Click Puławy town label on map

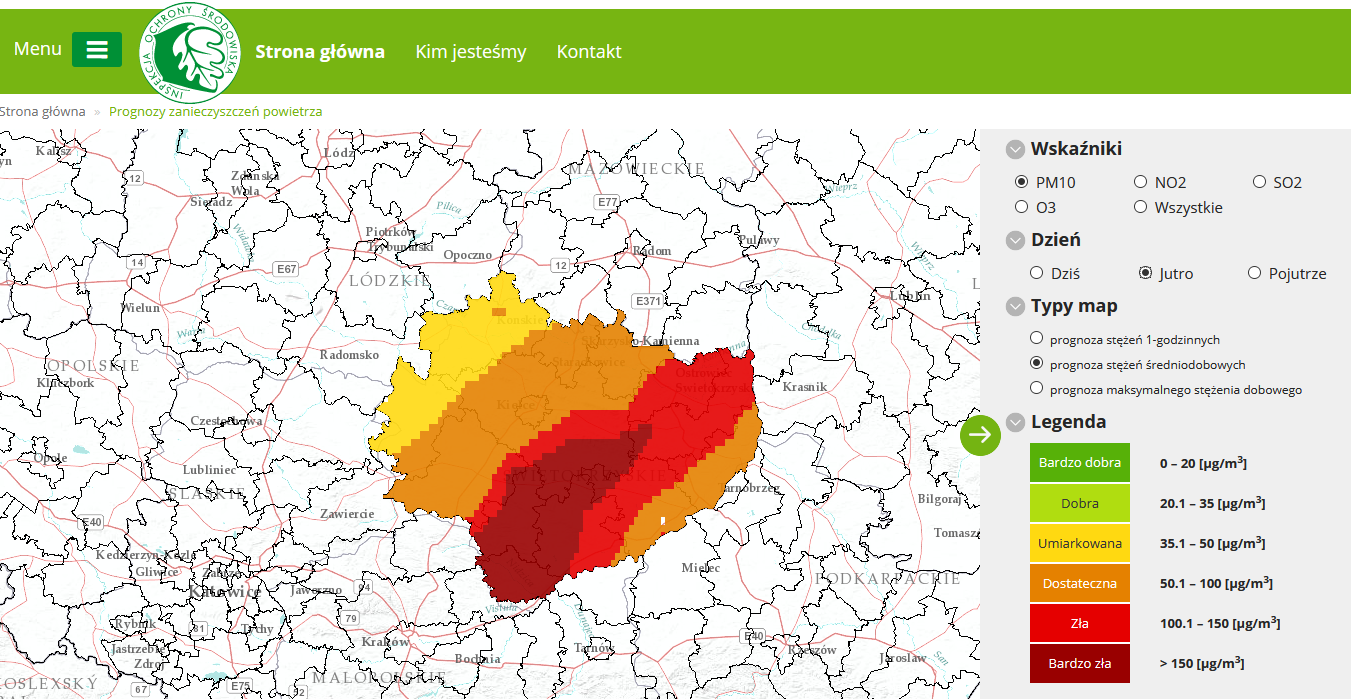click(758, 240)
